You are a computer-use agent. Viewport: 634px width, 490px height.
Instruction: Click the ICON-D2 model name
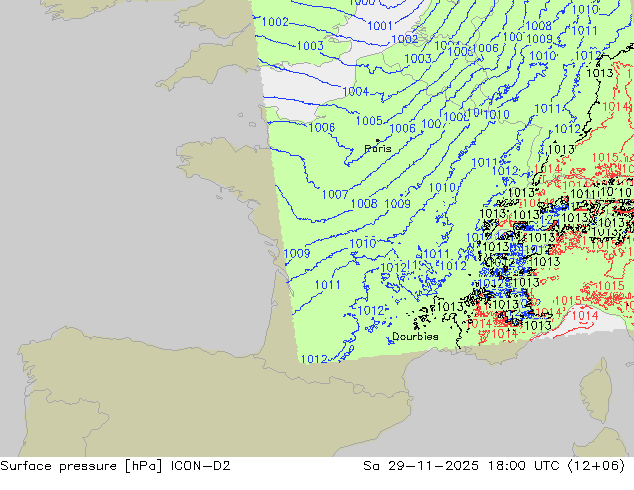[x=201, y=466]
